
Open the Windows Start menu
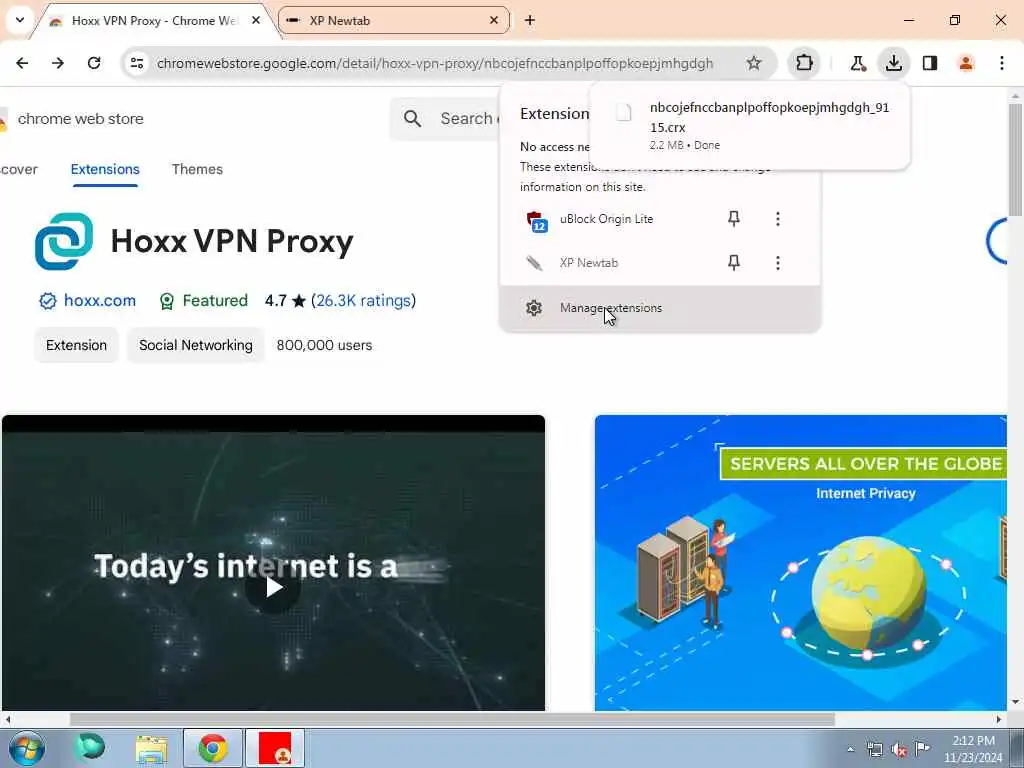click(27, 748)
